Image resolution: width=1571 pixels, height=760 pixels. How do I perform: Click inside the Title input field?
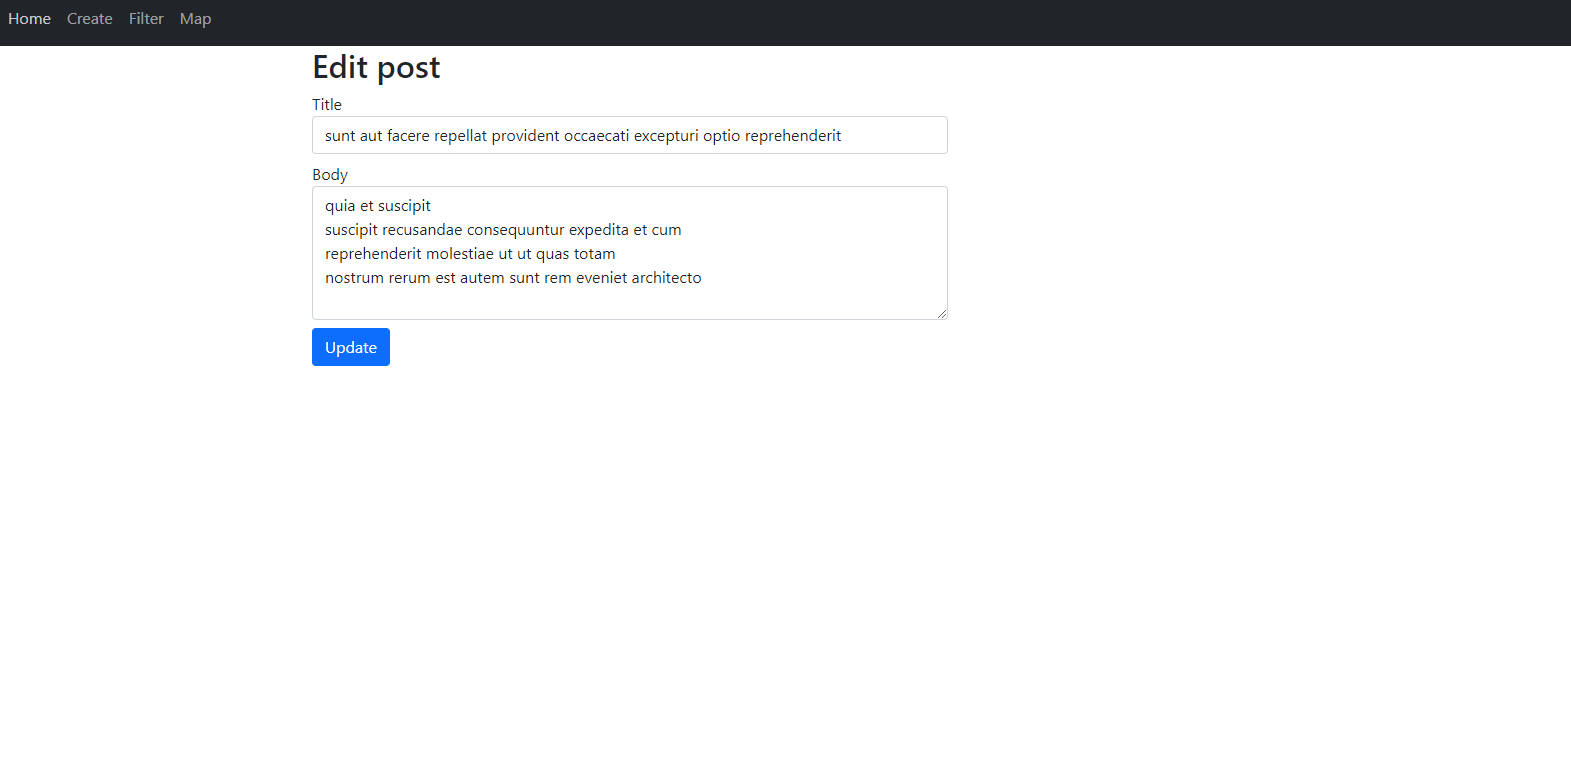pyautogui.click(x=629, y=135)
